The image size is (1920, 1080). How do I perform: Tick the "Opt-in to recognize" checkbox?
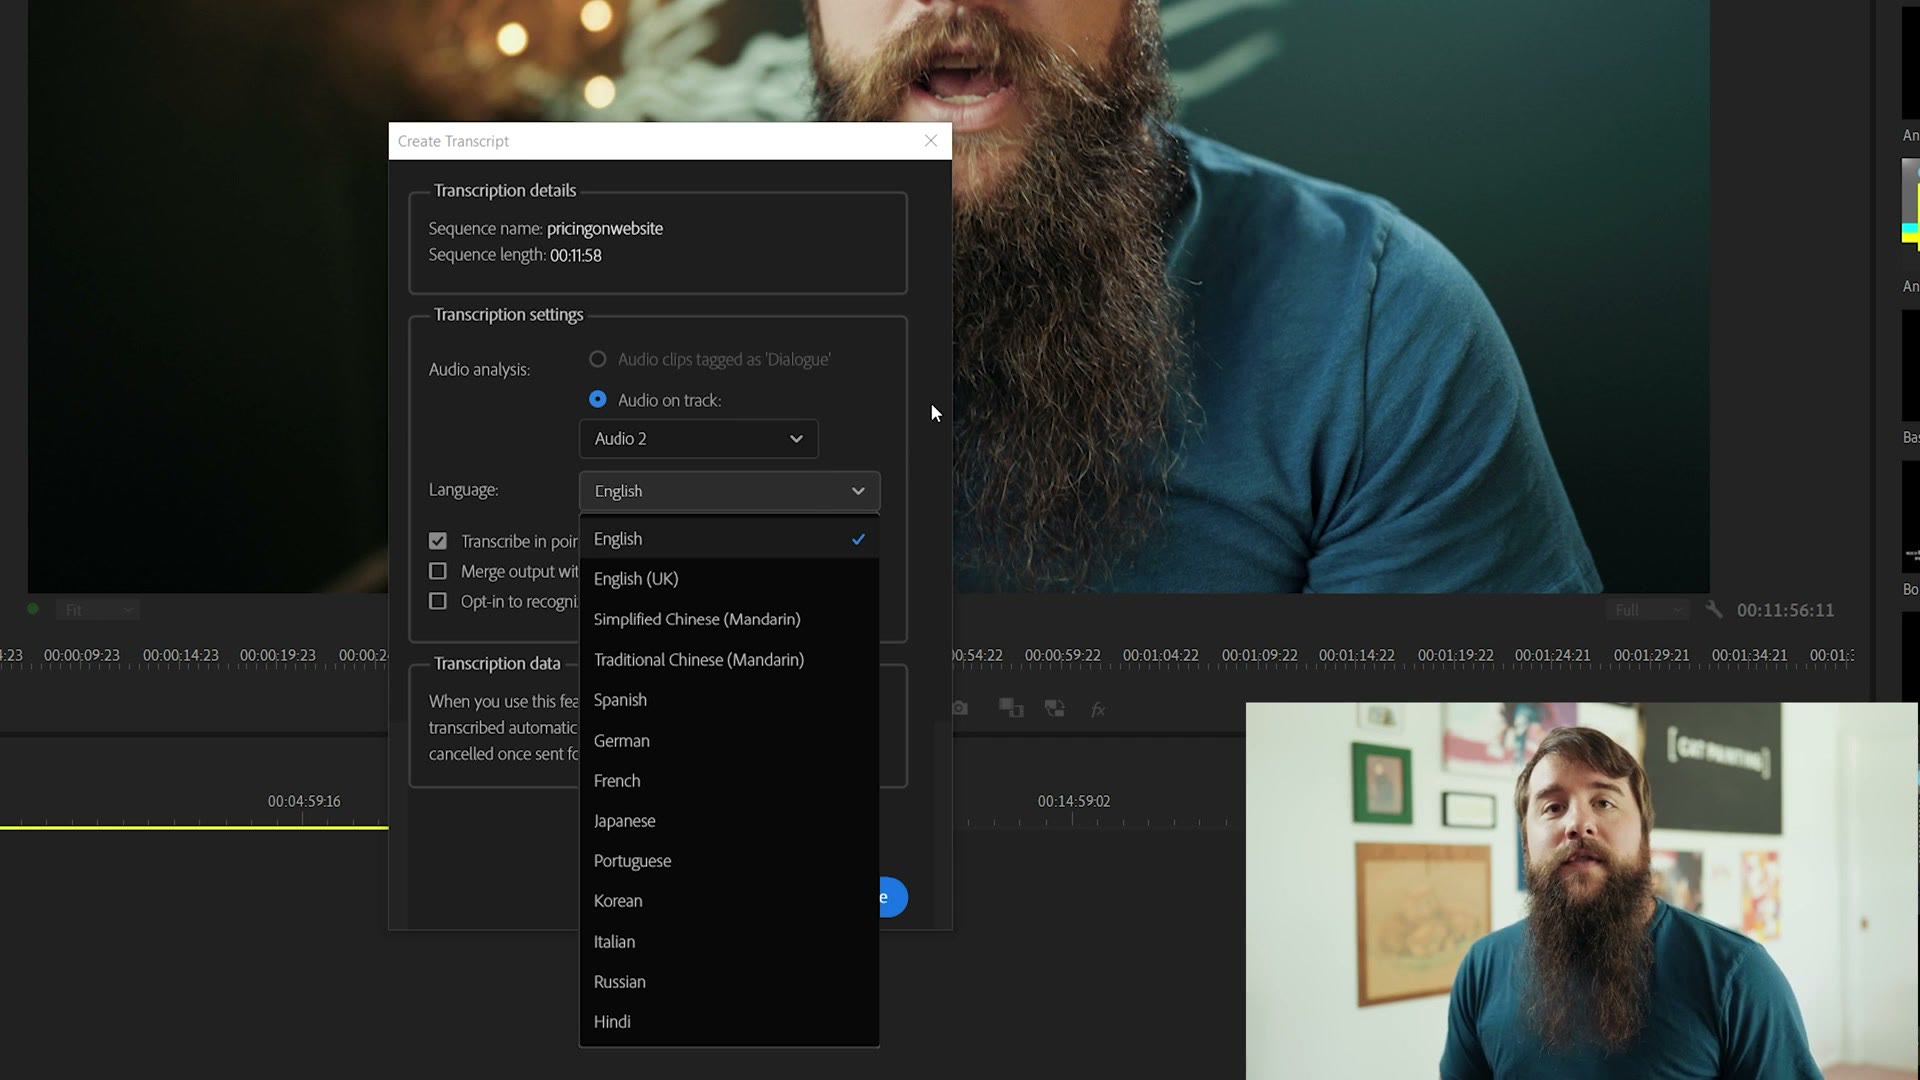coord(438,601)
